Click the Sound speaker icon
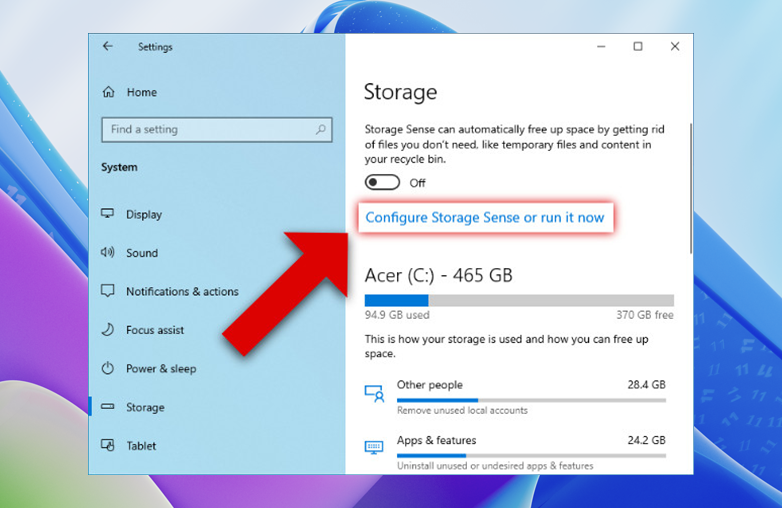 click(107, 252)
